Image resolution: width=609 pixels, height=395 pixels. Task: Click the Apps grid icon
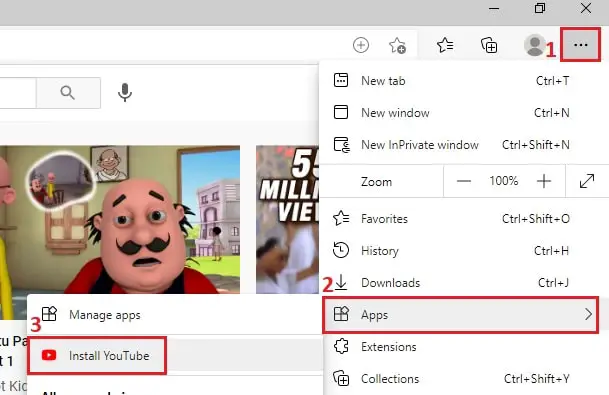(341, 314)
